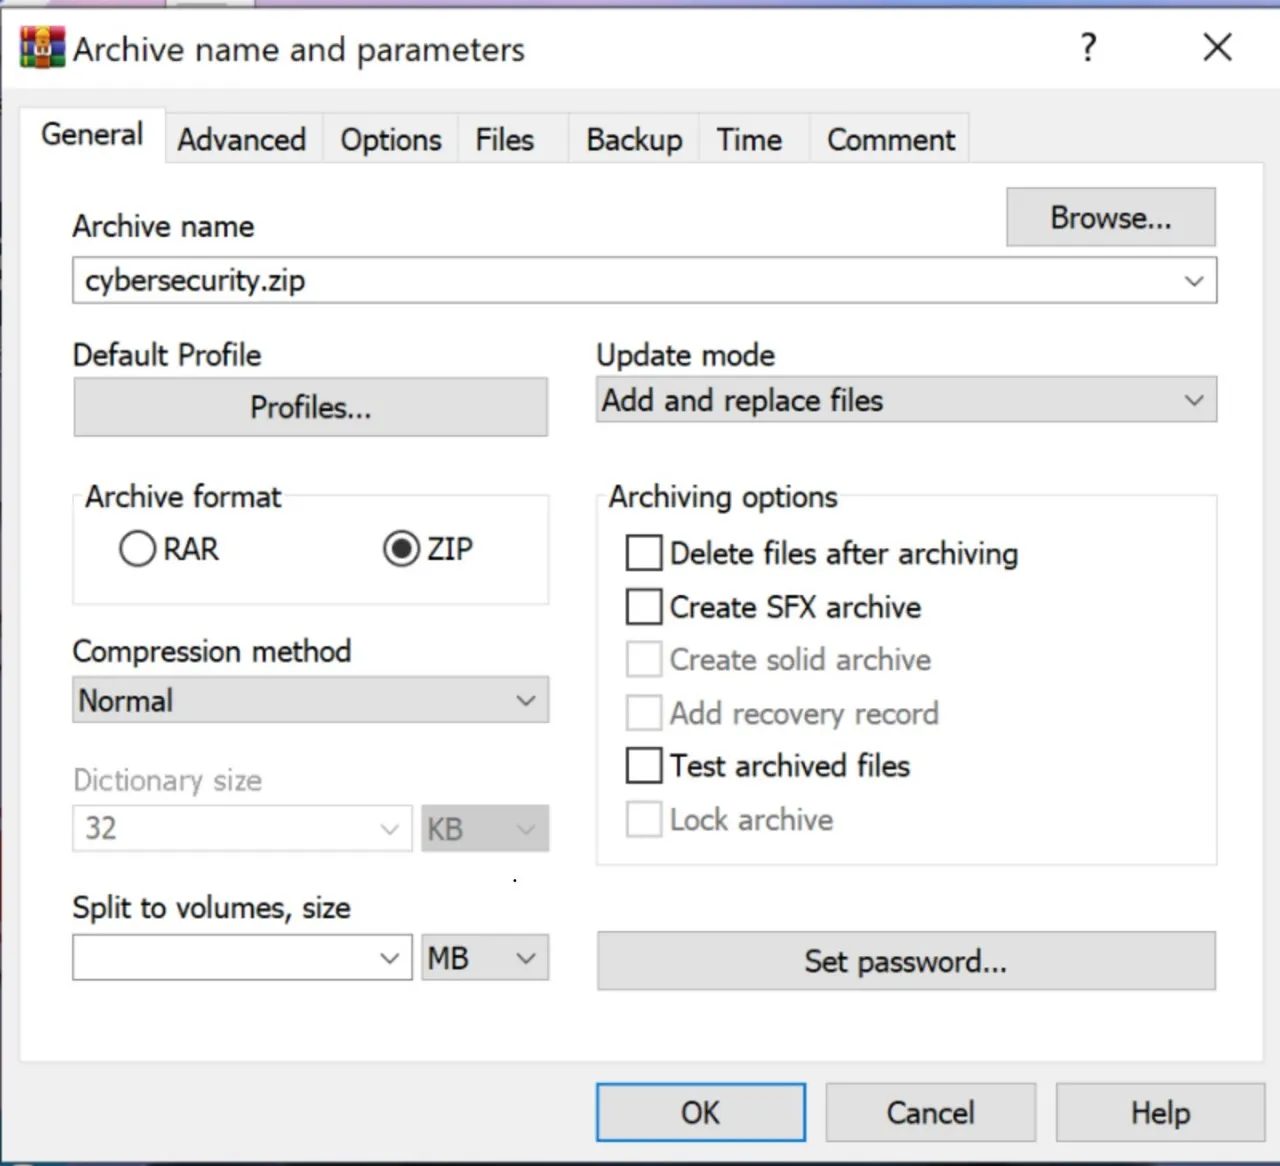Open the Advanced tab
Screen dimensions: 1280x1166
click(x=242, y=140)
